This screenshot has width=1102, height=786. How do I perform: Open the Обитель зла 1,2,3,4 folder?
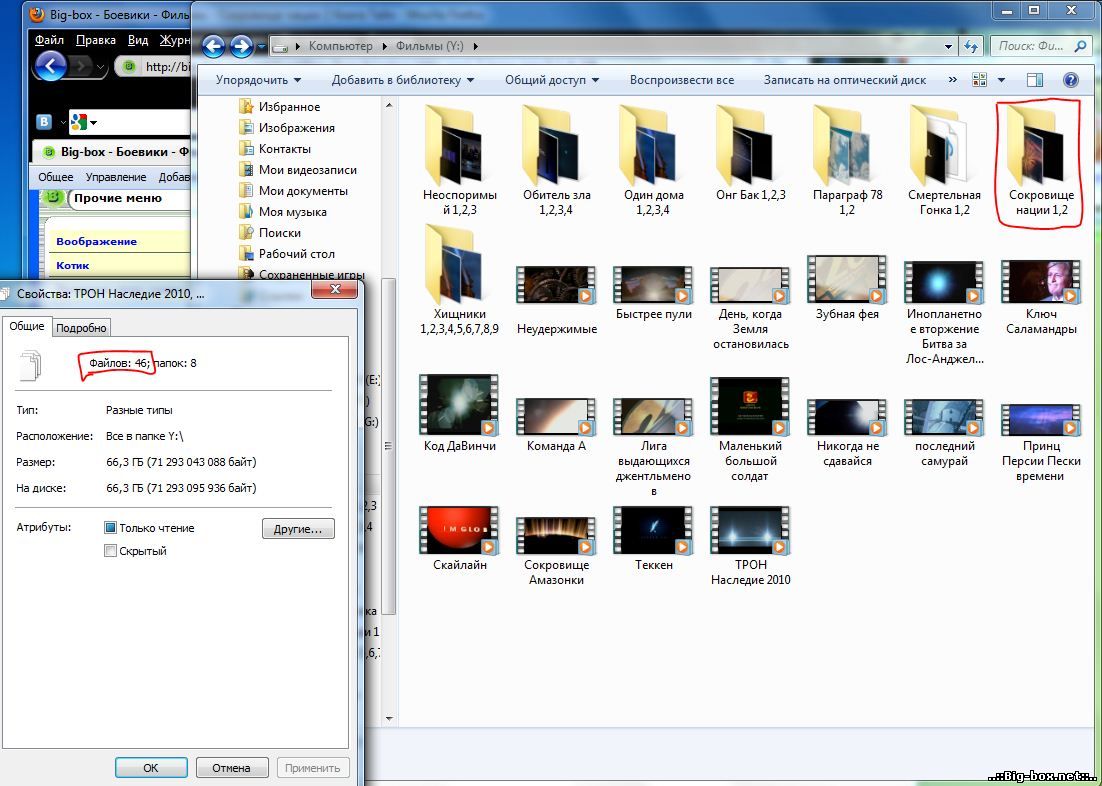pos(557,160)
